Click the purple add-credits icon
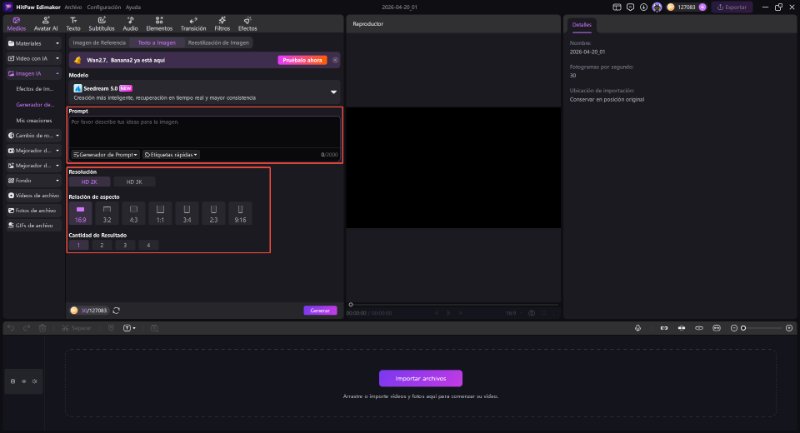The height and width of the screenshot is (433, 800). [x=703, y=7]
